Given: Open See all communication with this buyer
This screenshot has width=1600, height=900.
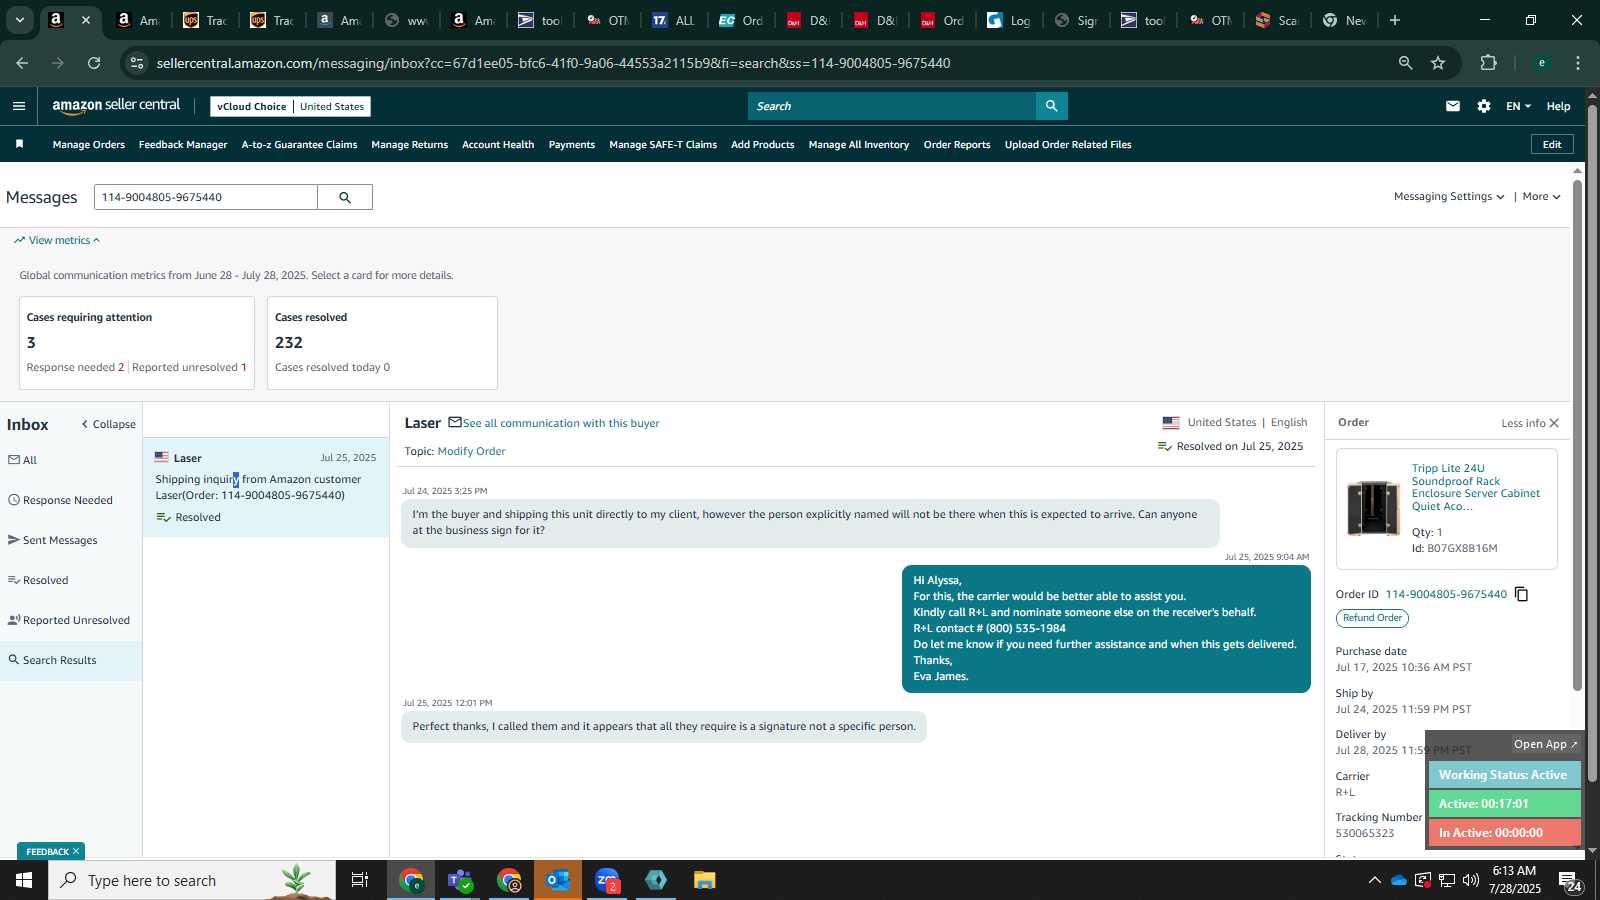Looking at the screenshot, I should click(x=561, y=423).
